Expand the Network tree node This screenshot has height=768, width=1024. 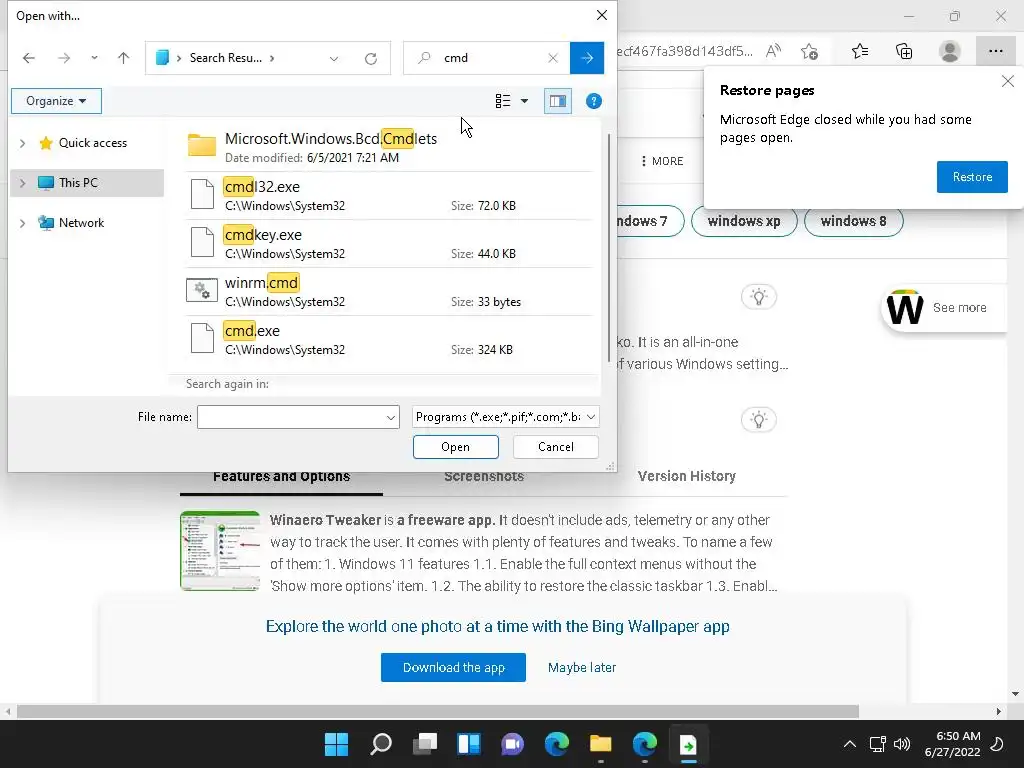pyautogui.click(x=23, y=223)
